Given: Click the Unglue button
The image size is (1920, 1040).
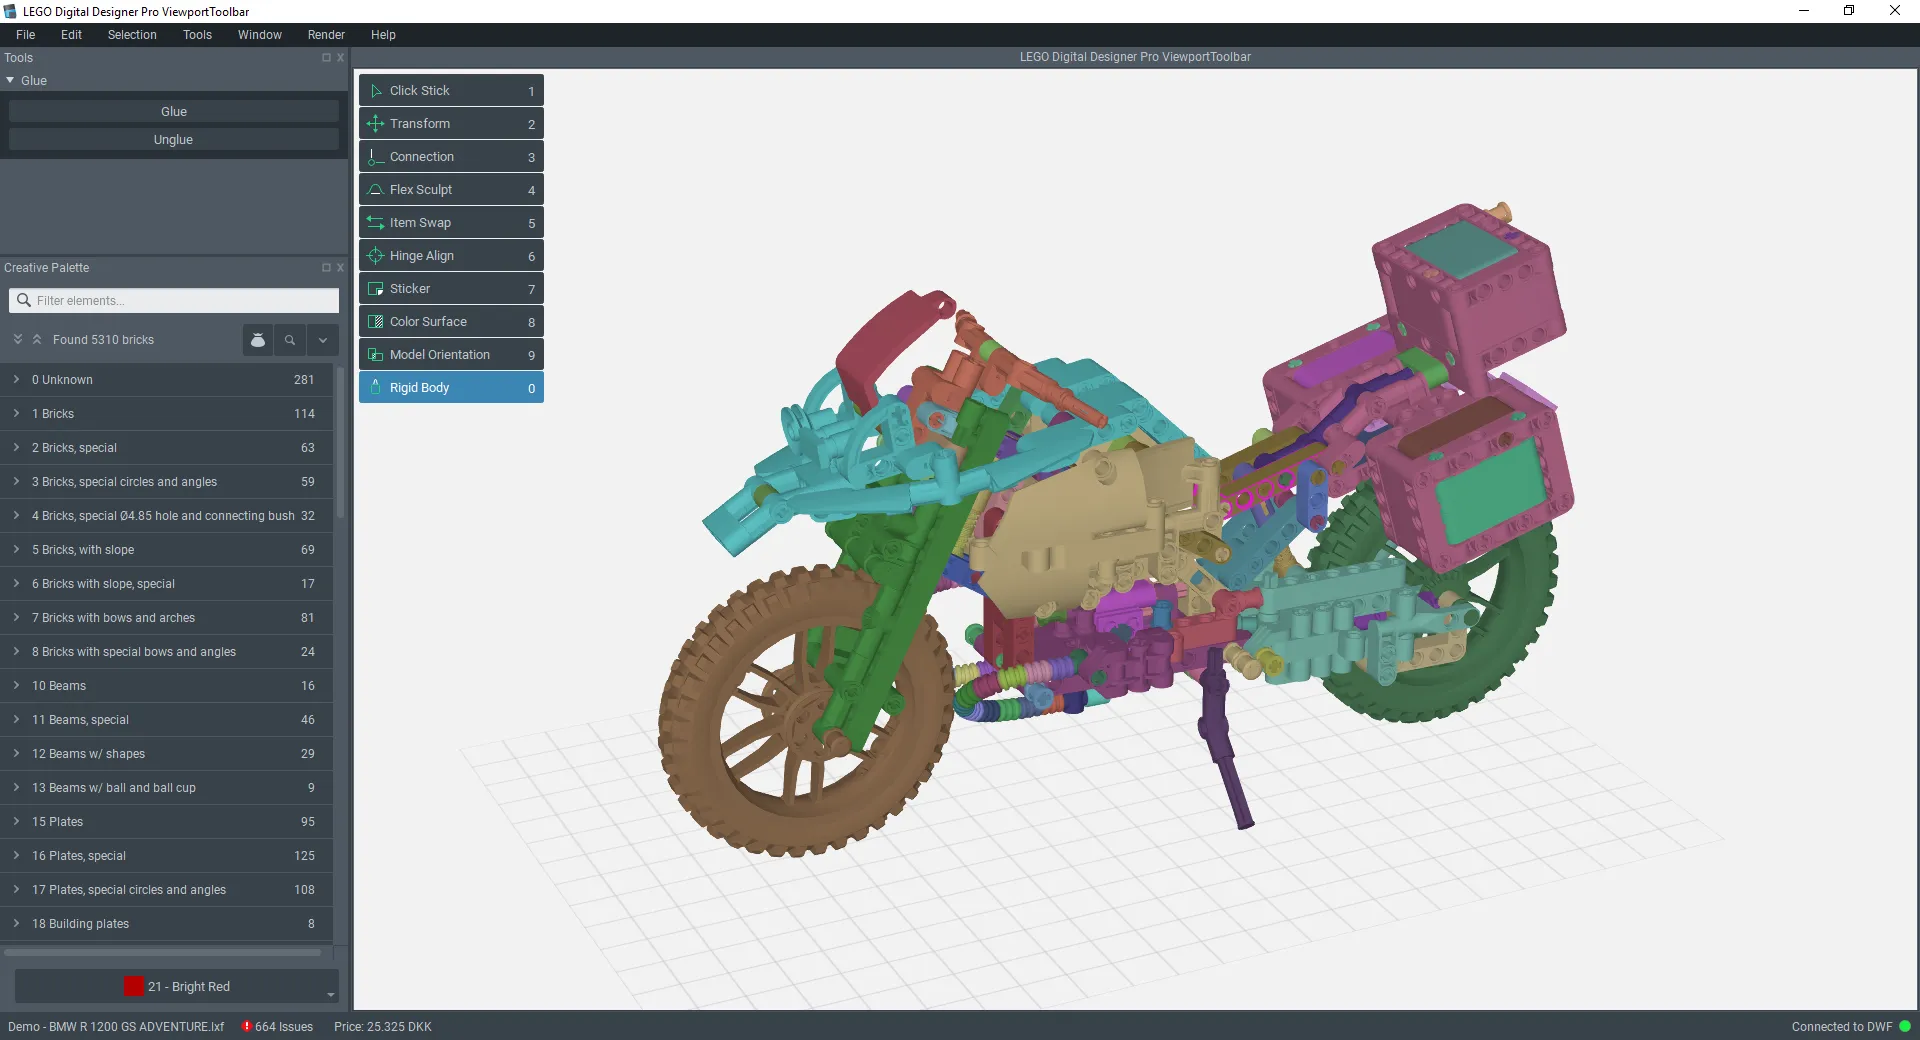Looking at the screenshot, I should tap(174, 139).
